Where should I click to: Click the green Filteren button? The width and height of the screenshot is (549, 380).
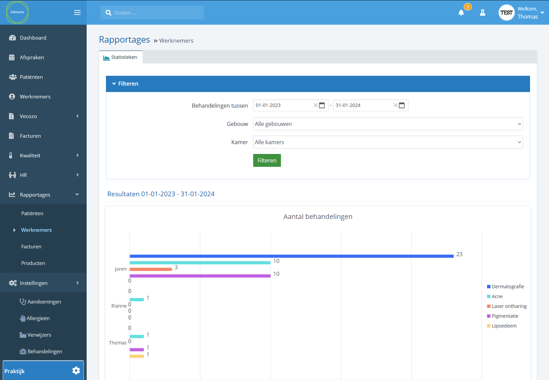(x=267, y=160)
